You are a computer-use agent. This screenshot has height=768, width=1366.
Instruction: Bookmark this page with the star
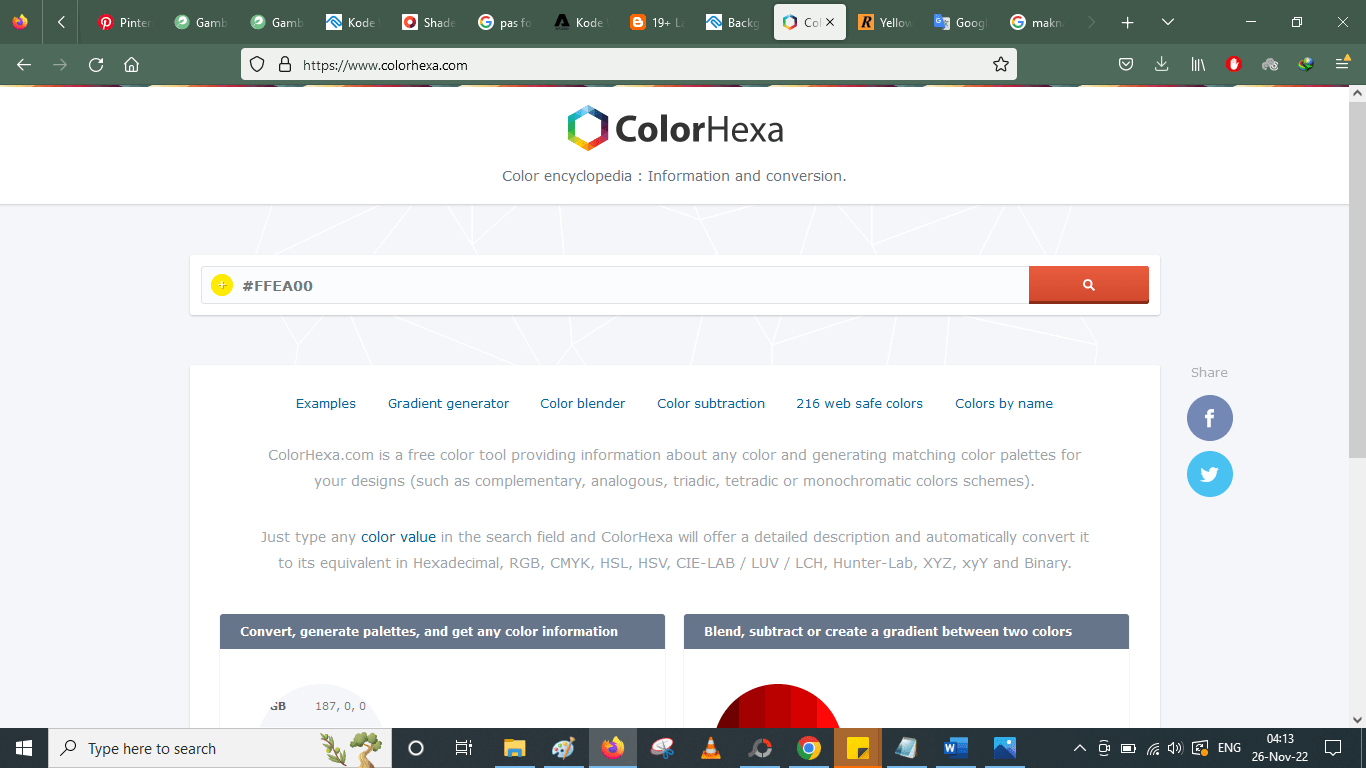(1000, 65)
